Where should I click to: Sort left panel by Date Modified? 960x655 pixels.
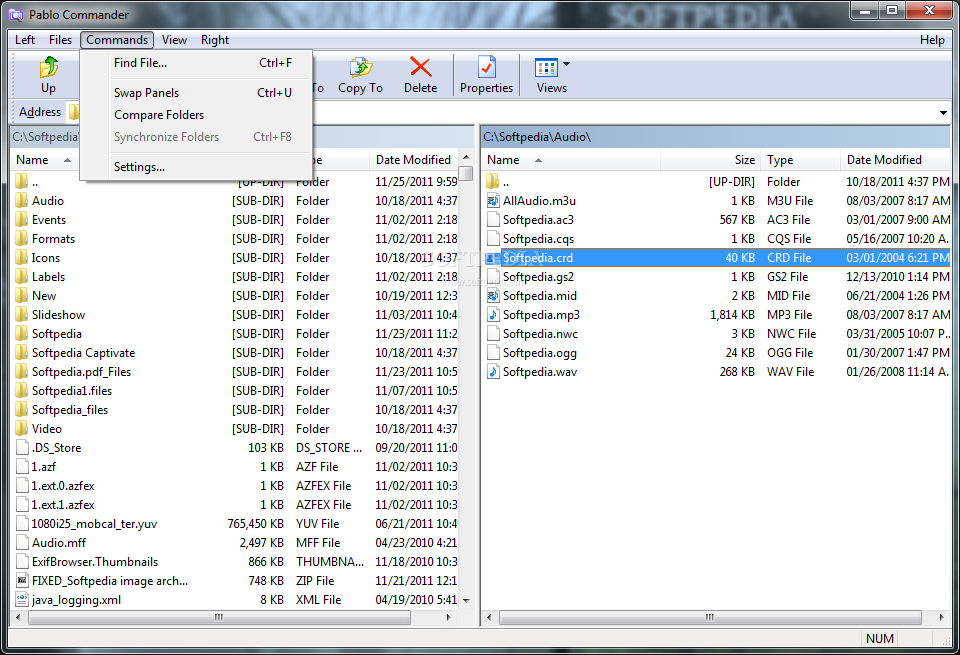pos(414,160)
